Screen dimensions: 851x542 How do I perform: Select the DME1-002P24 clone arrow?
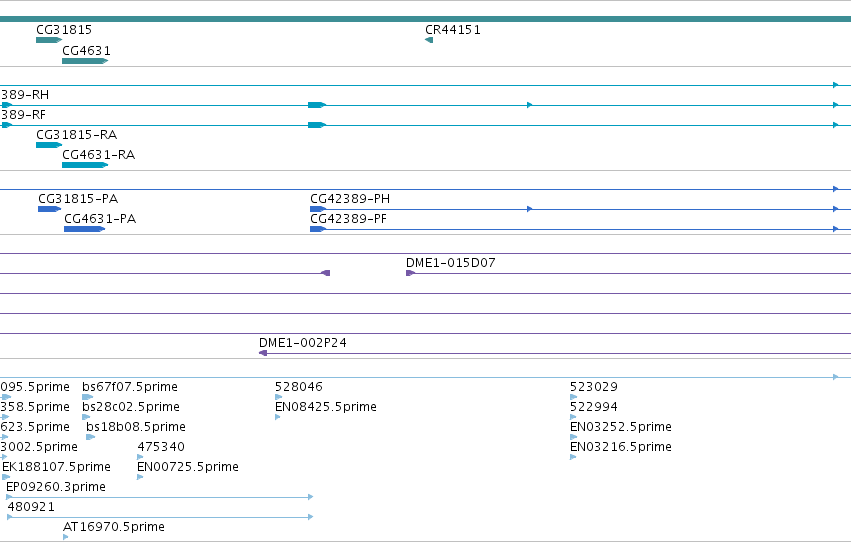[263, 353]
